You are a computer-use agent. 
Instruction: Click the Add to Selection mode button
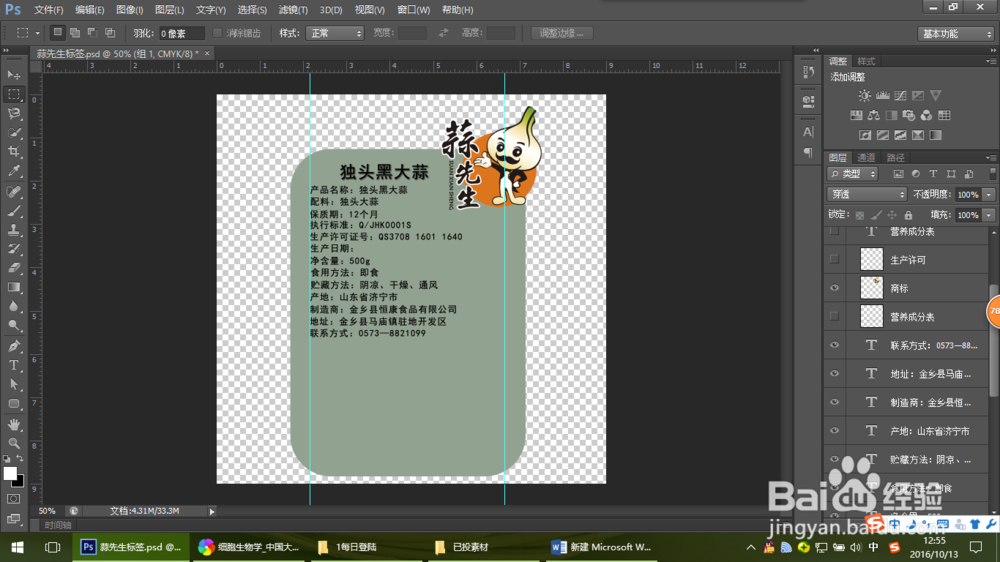75,33
